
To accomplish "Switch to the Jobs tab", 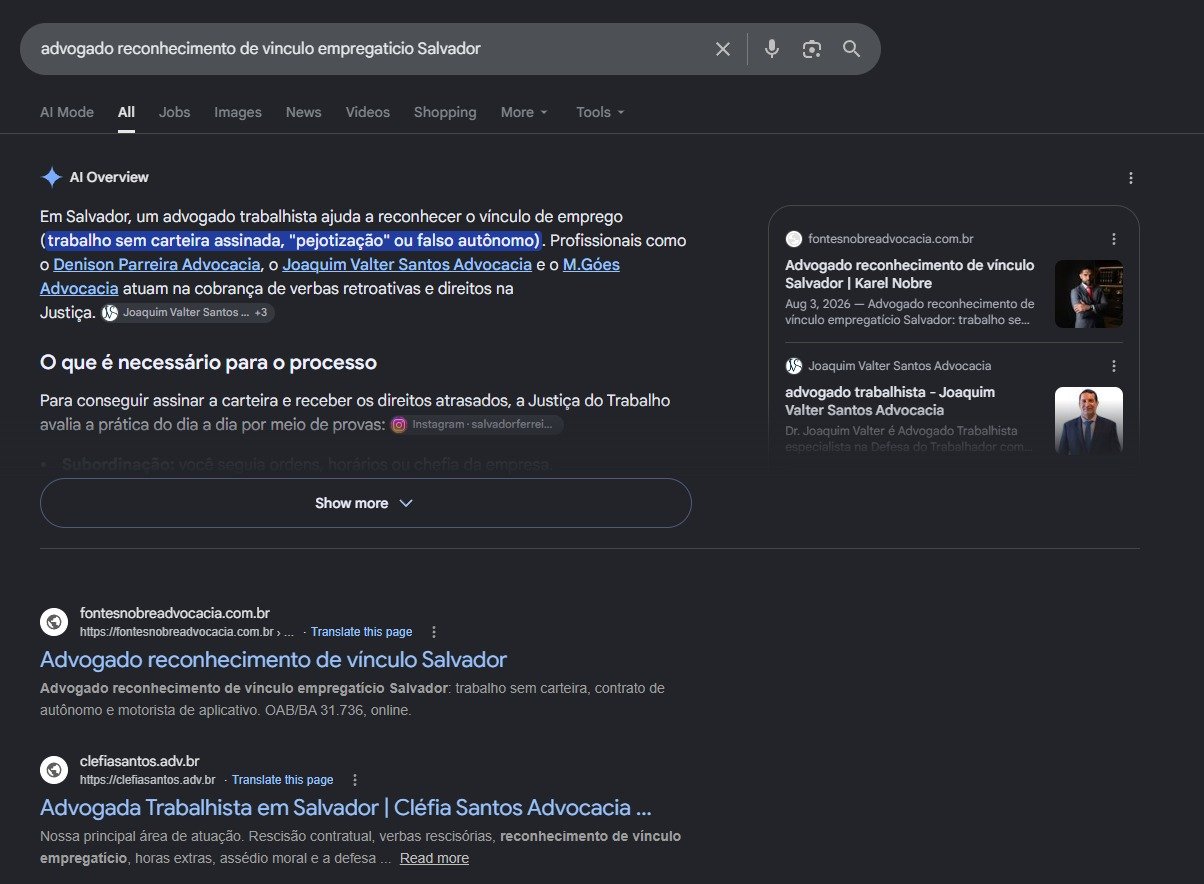I will pos(174,112).
